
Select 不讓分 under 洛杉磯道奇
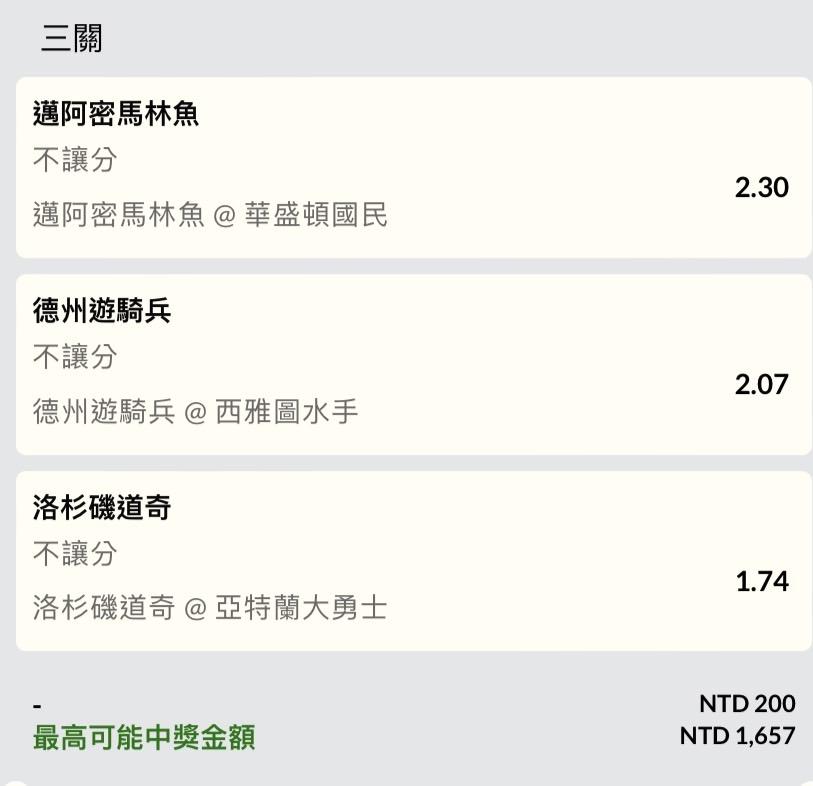[75, 553]
